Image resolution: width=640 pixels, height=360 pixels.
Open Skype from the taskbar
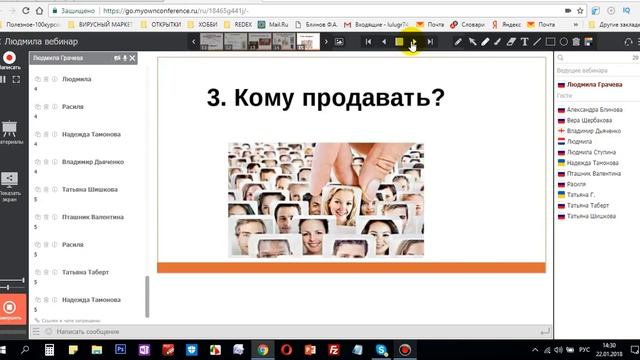pyautogui.click(x=381, y=350)
